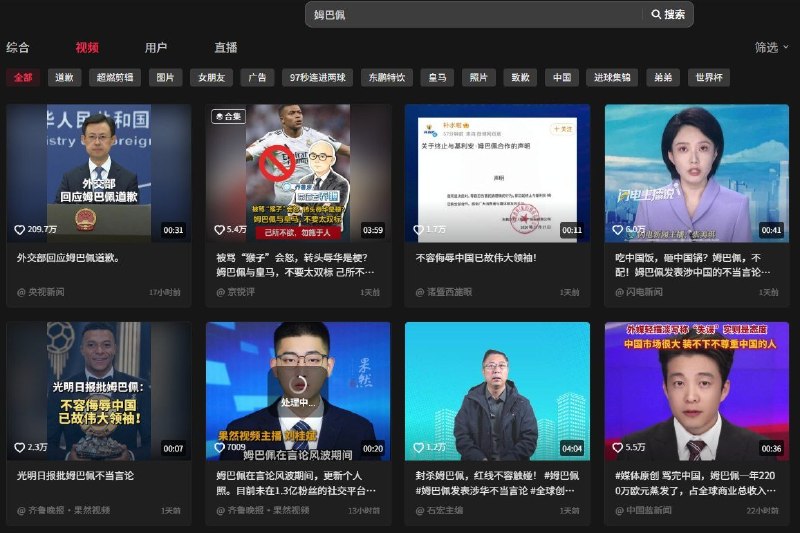This screenshot has width=800, height=533.
Task: Click the heart icon showing 6.0万
Action: [617, 230]
